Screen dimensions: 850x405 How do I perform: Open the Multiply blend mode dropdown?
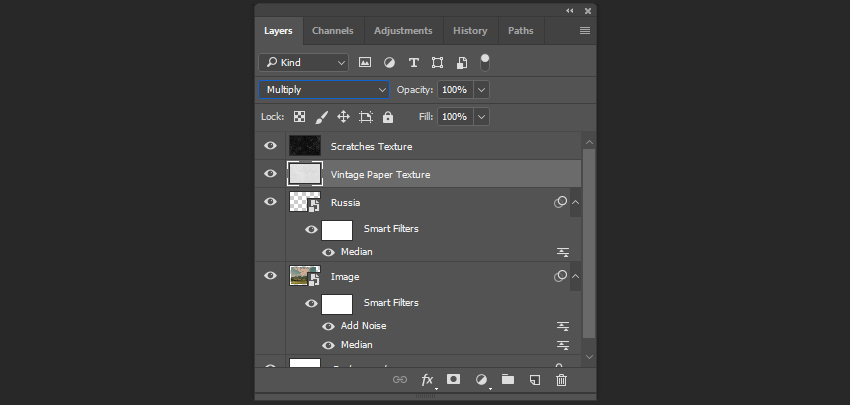pos(324,90)
